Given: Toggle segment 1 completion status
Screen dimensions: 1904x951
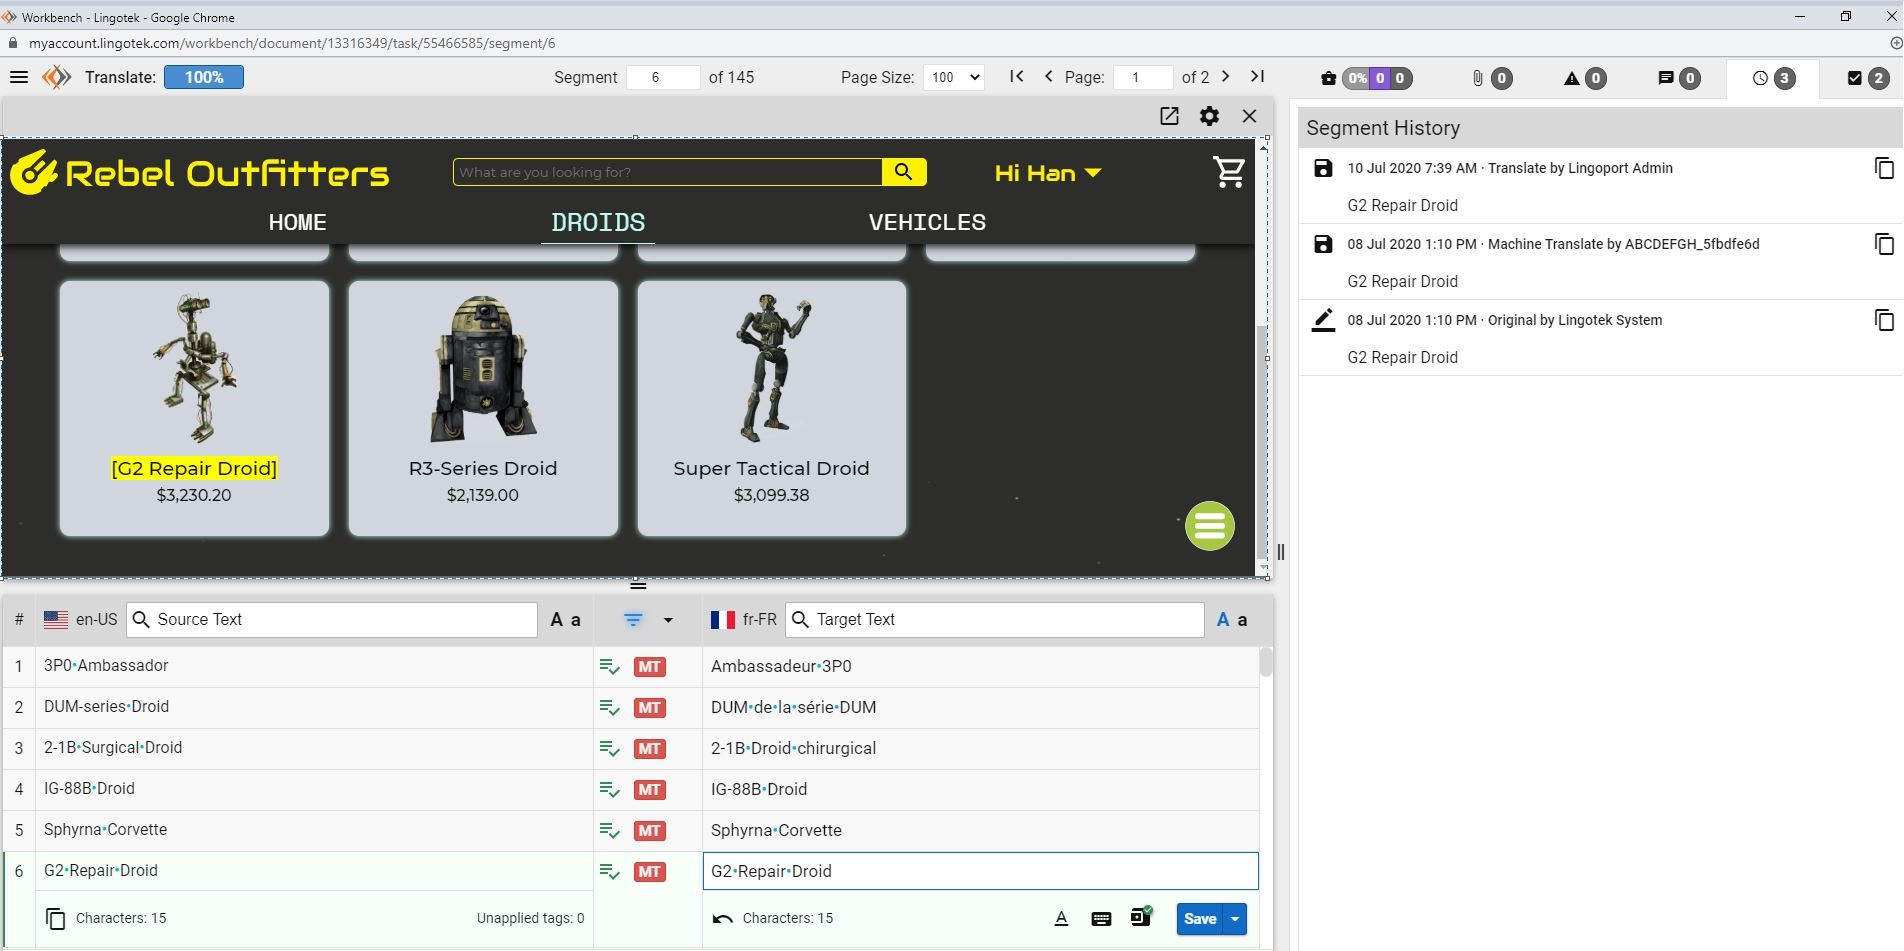Looking at the screenshot, I should click(609, 667).
